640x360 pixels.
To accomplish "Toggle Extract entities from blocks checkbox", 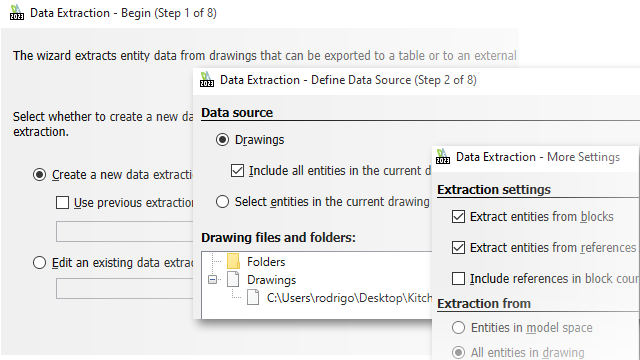I will coord(458,216).
